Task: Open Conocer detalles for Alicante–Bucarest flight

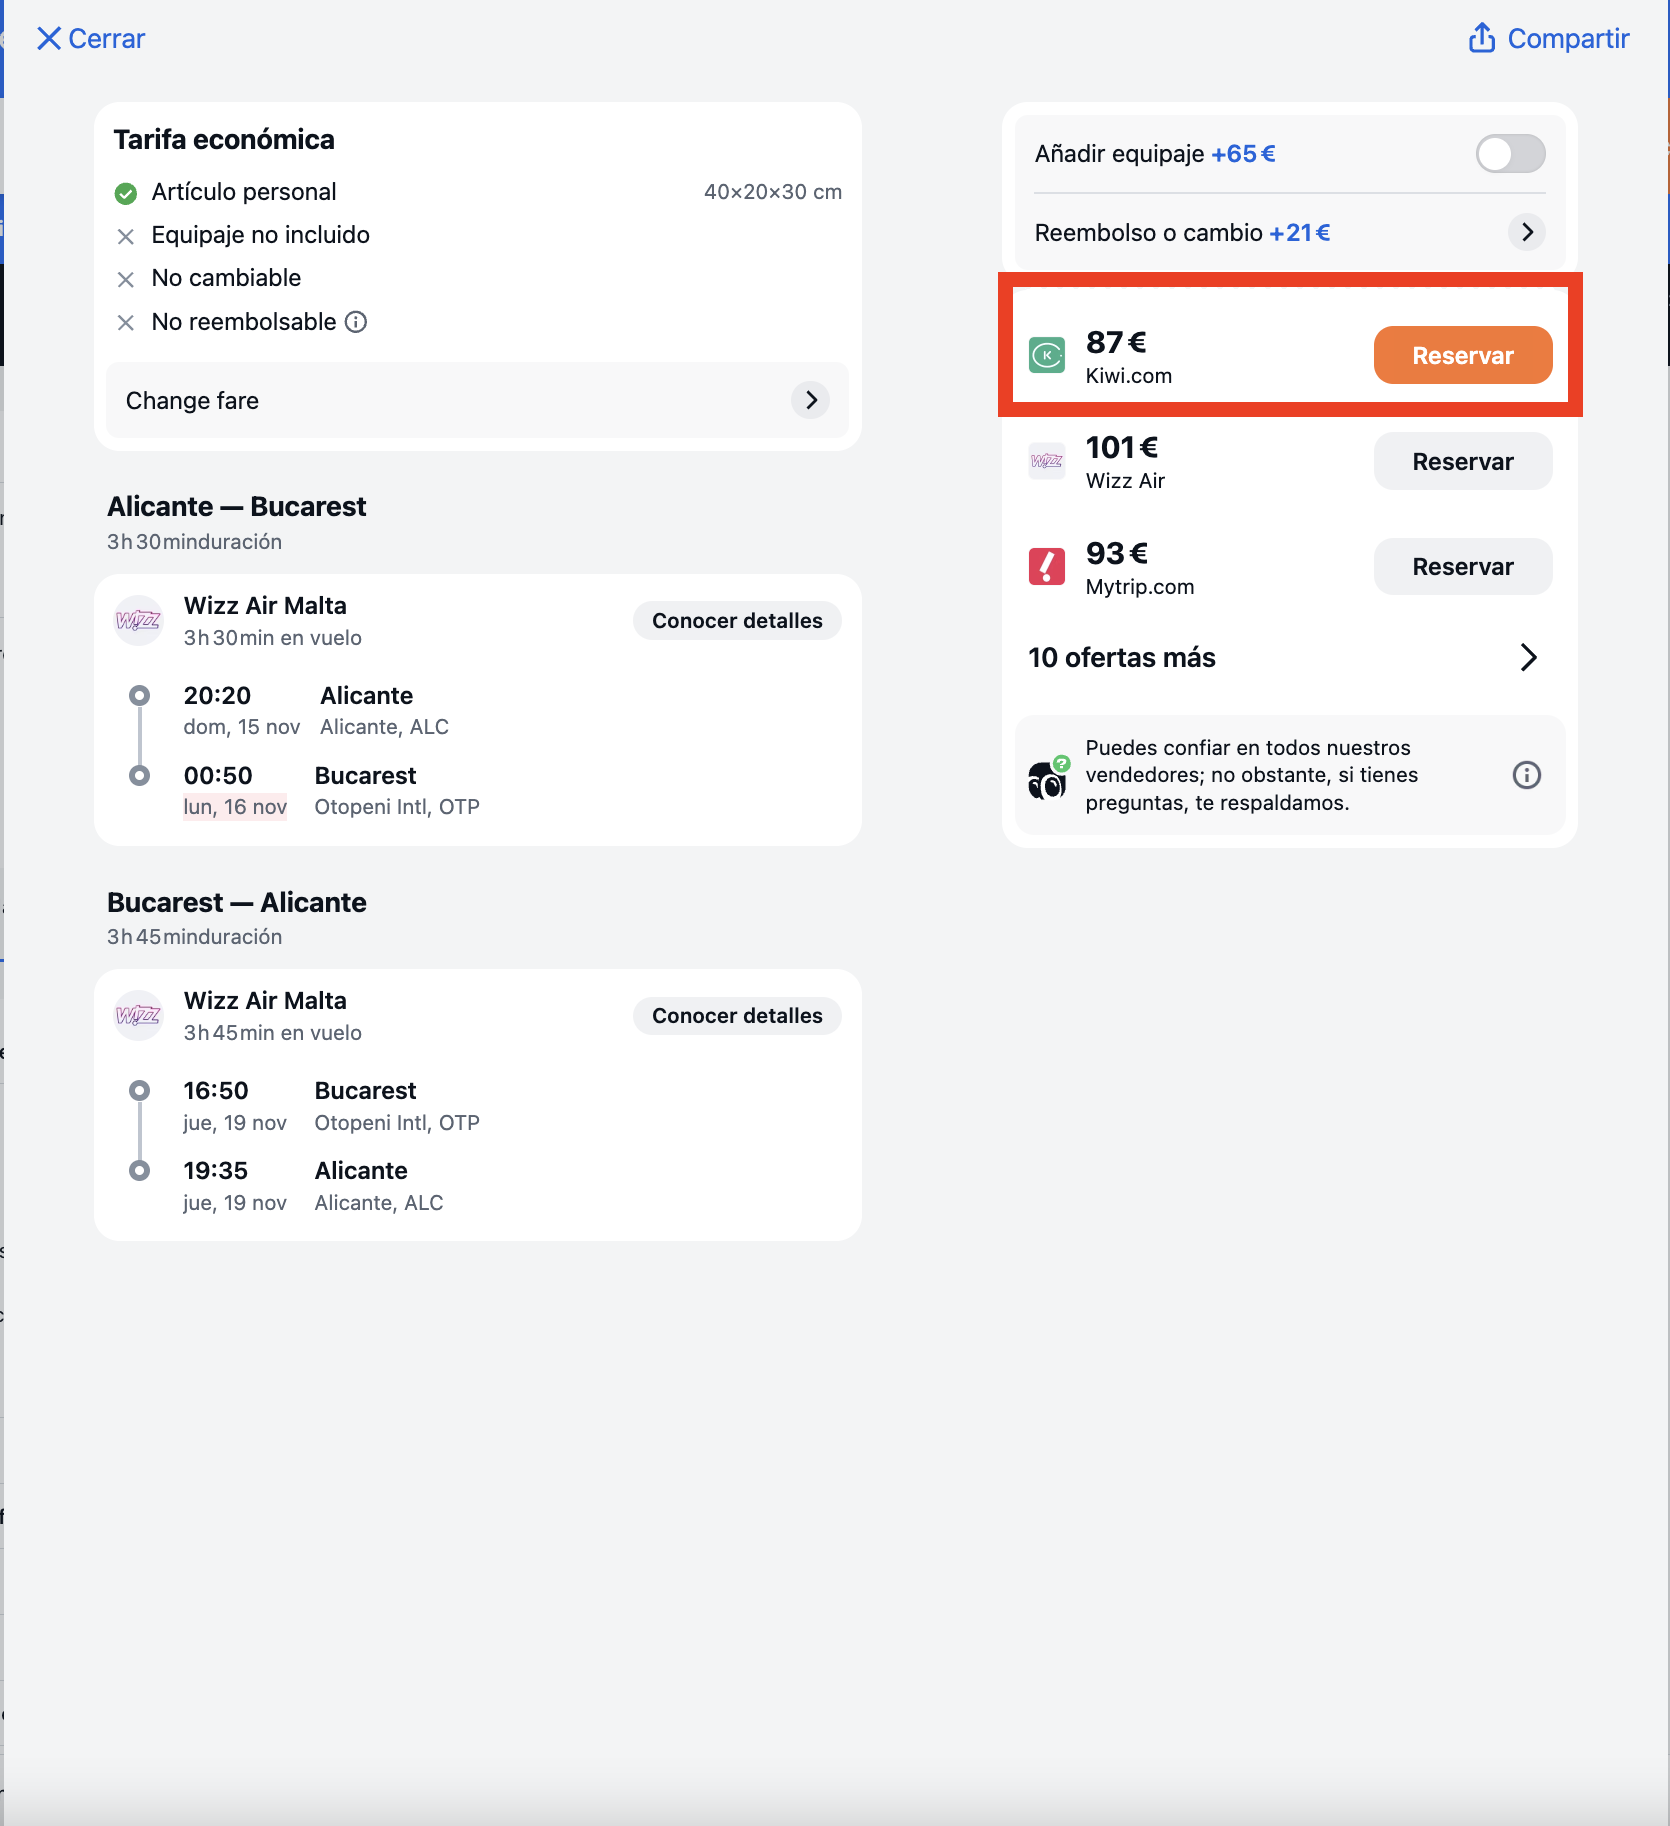Action: 737,620
